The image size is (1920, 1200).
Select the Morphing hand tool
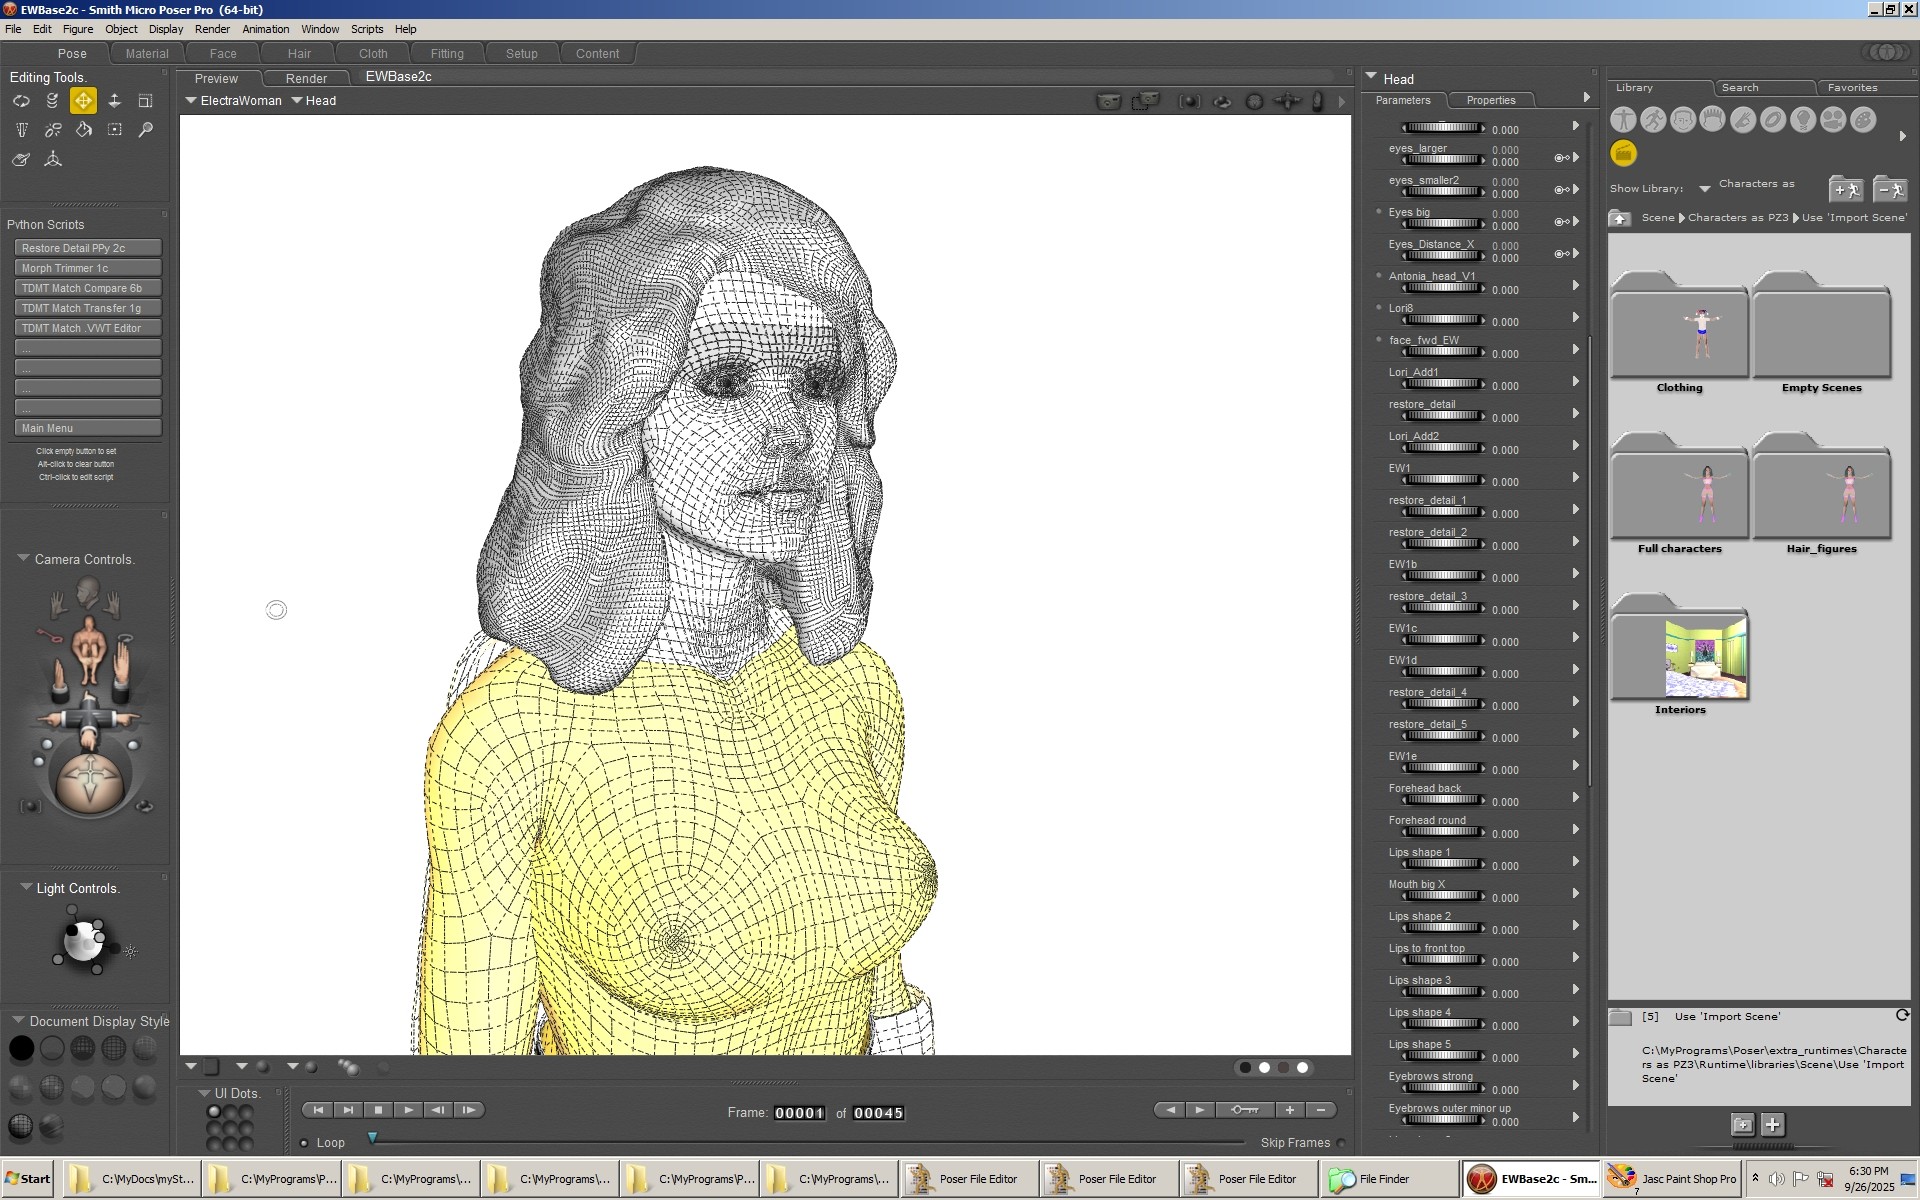coord(20,160)
